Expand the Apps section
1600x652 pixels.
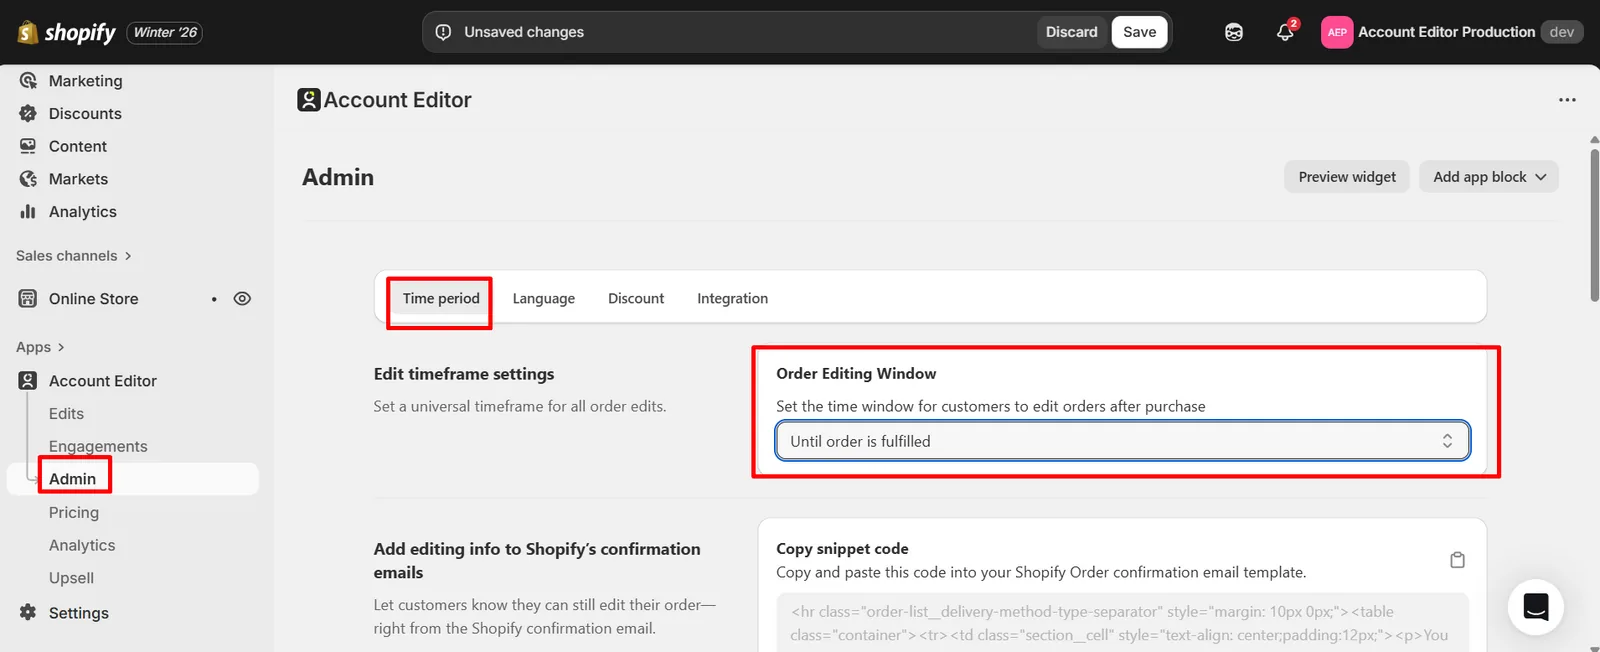pyautogui.click(x=40, y=347)
